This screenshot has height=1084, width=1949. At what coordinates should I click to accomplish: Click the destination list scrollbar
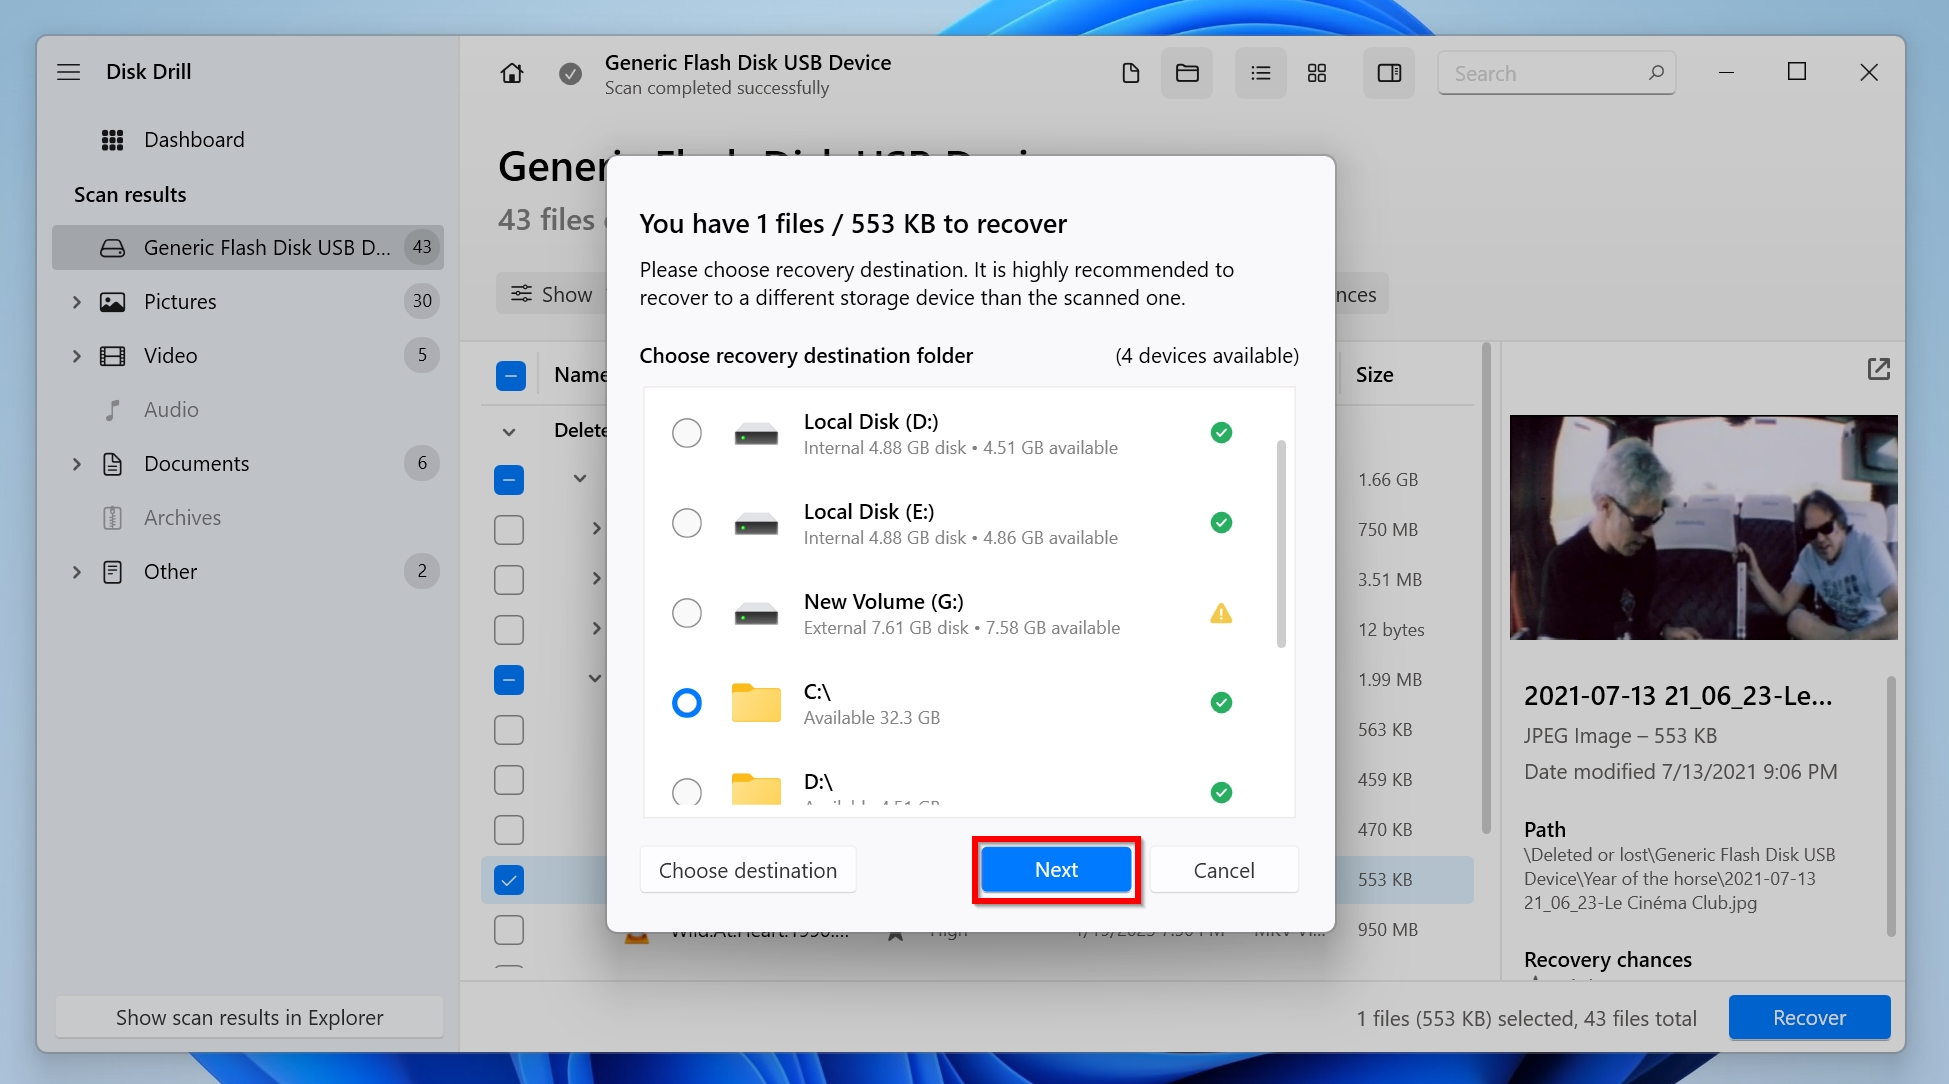pos(1281,544)
